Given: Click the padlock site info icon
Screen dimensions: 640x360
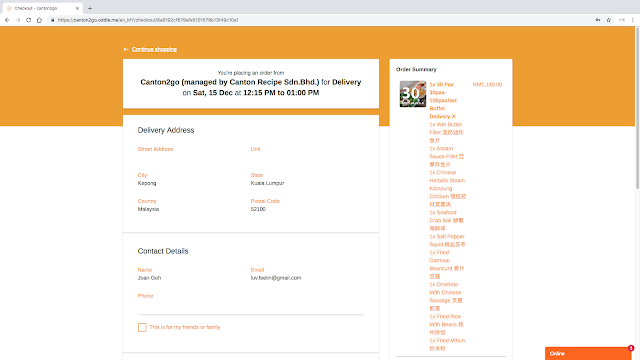Looking at the screenshot, I should pos(53,20).
